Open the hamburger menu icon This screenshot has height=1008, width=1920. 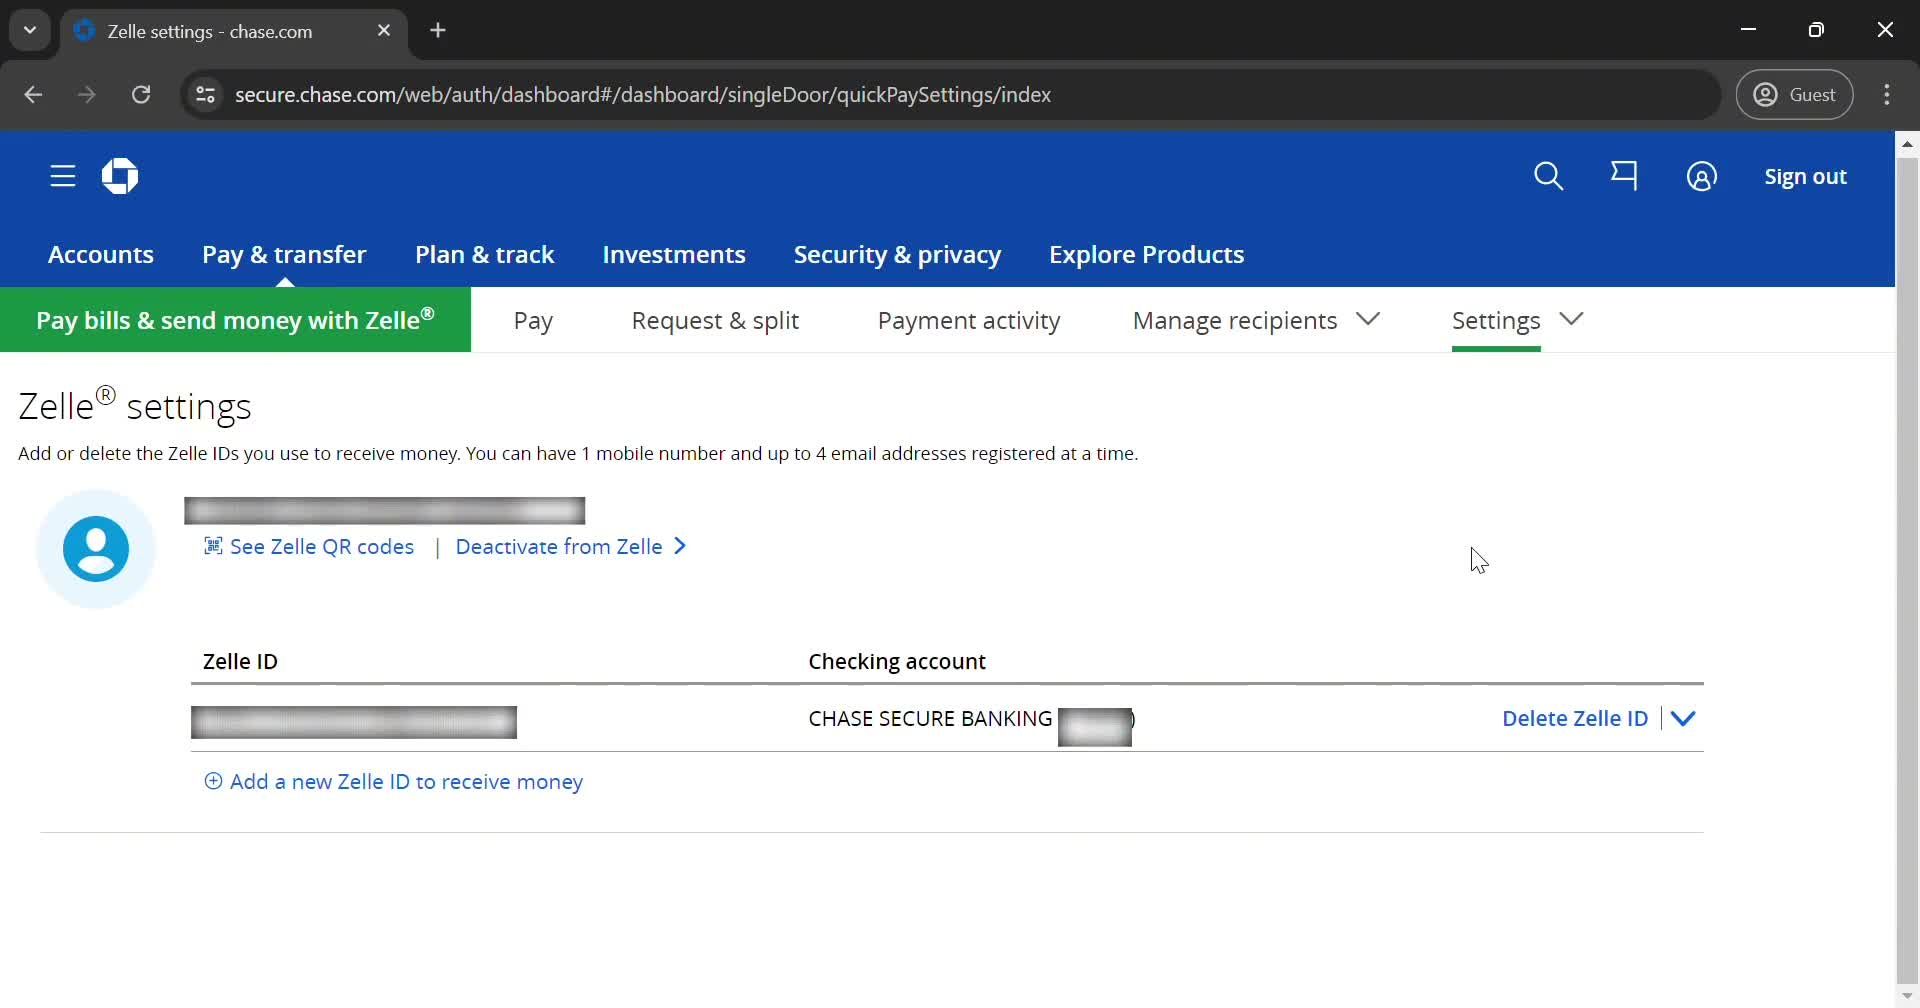coord(63,176)
